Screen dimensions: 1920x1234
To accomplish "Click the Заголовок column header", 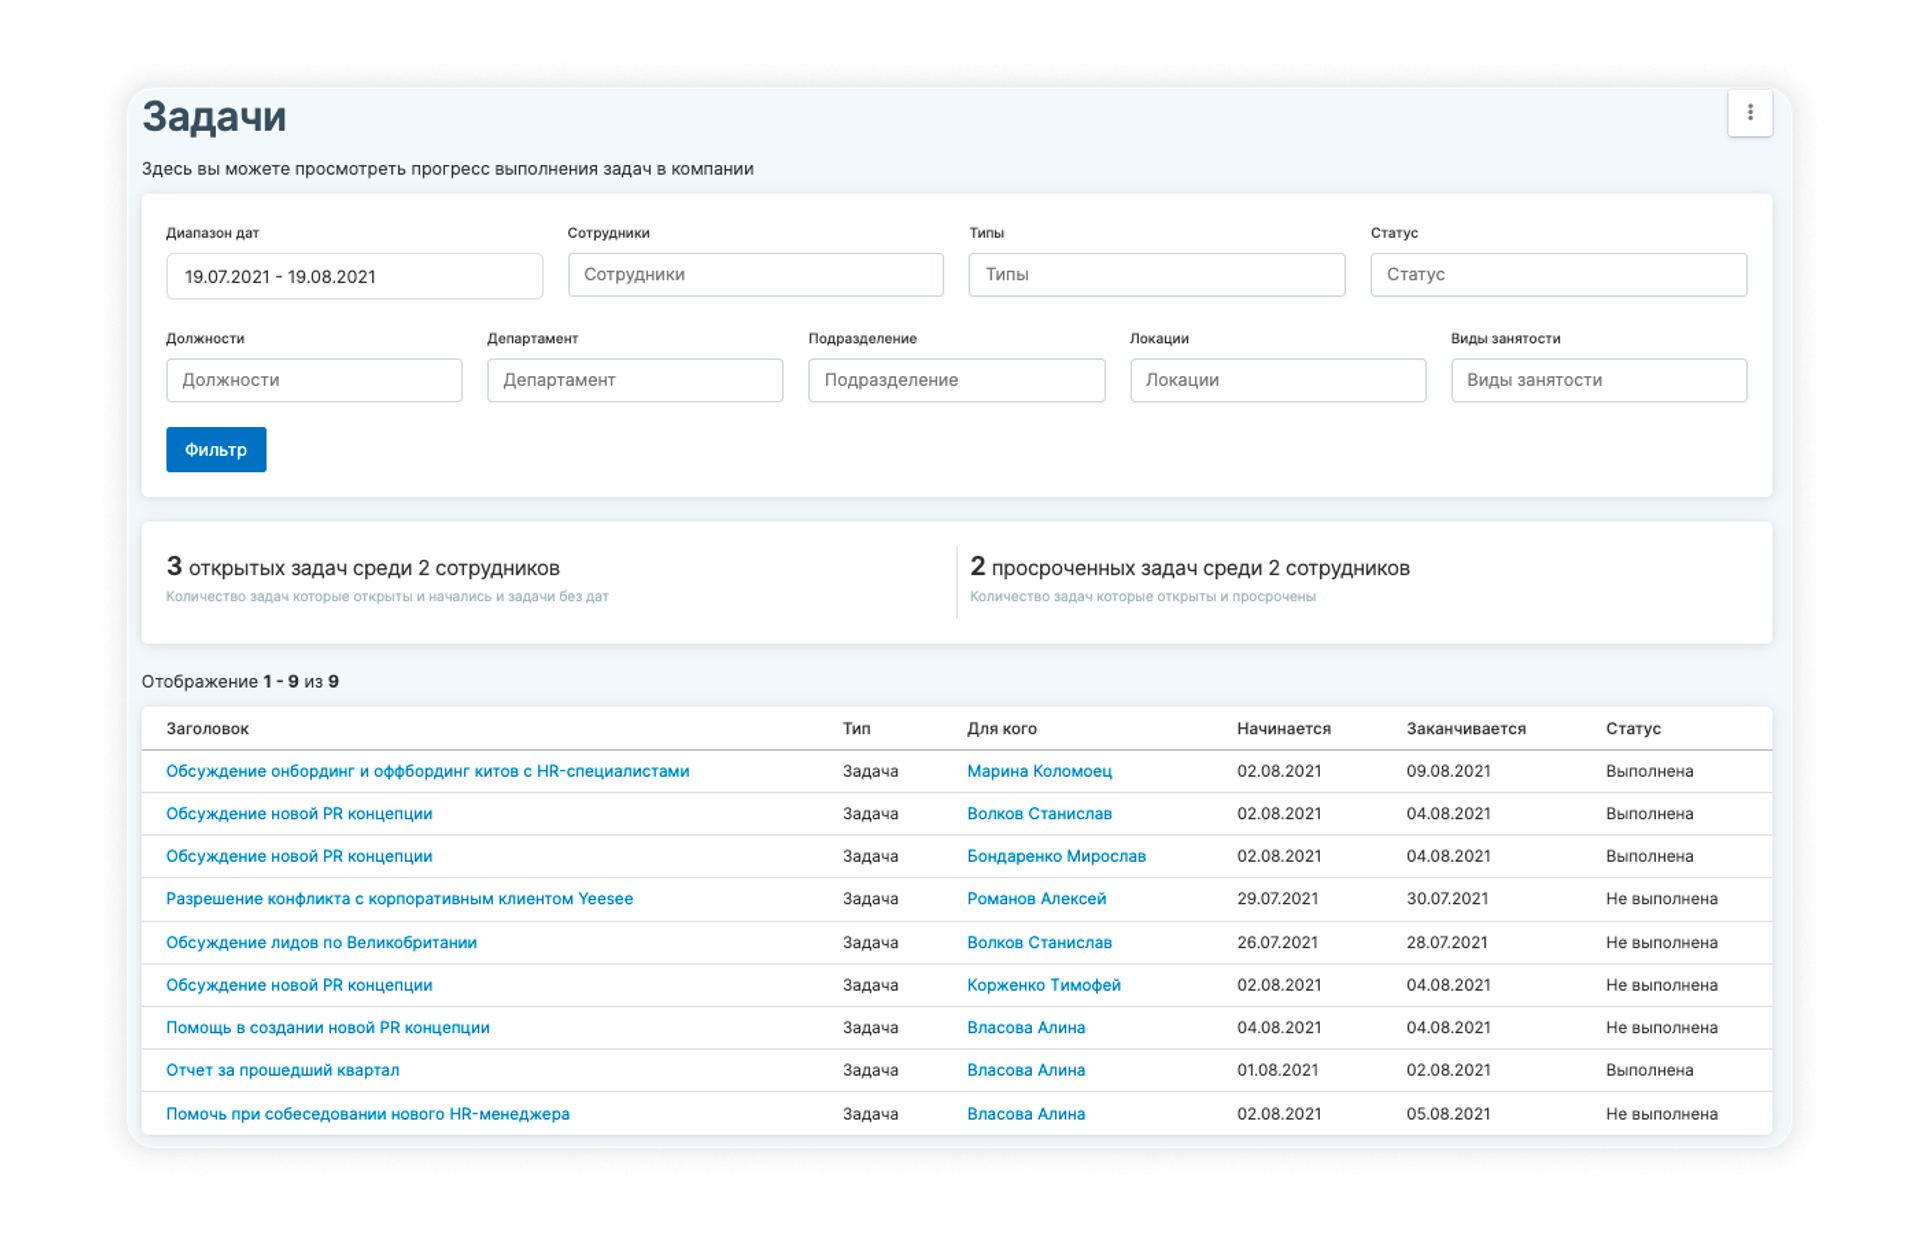I will 207,729.
